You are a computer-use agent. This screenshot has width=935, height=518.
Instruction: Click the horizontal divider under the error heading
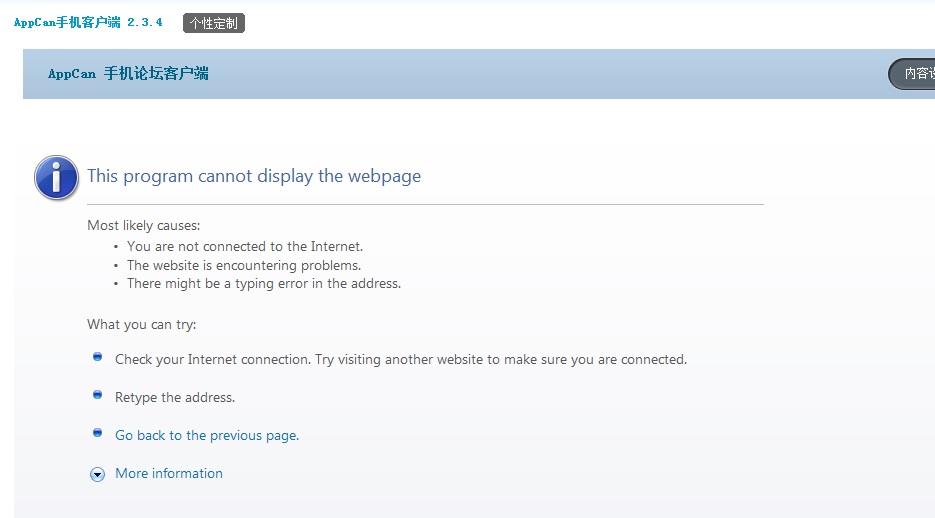click(425, 204)
